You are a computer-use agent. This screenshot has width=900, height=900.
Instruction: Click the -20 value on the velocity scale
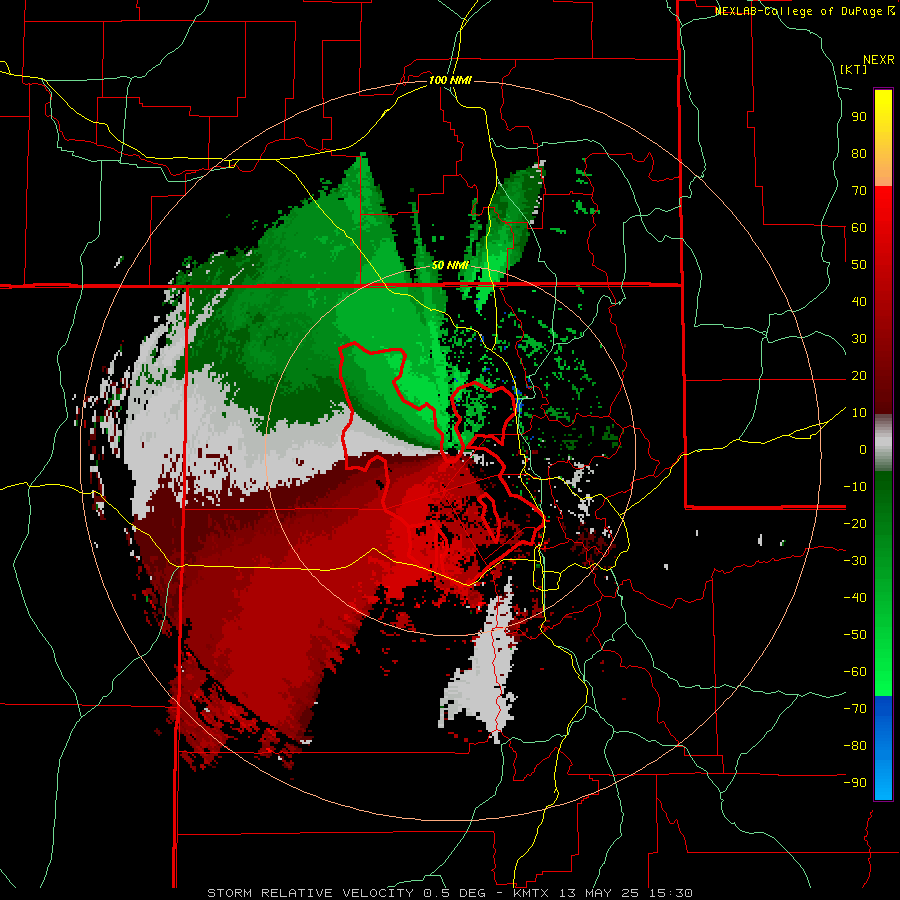coord(855,523)
